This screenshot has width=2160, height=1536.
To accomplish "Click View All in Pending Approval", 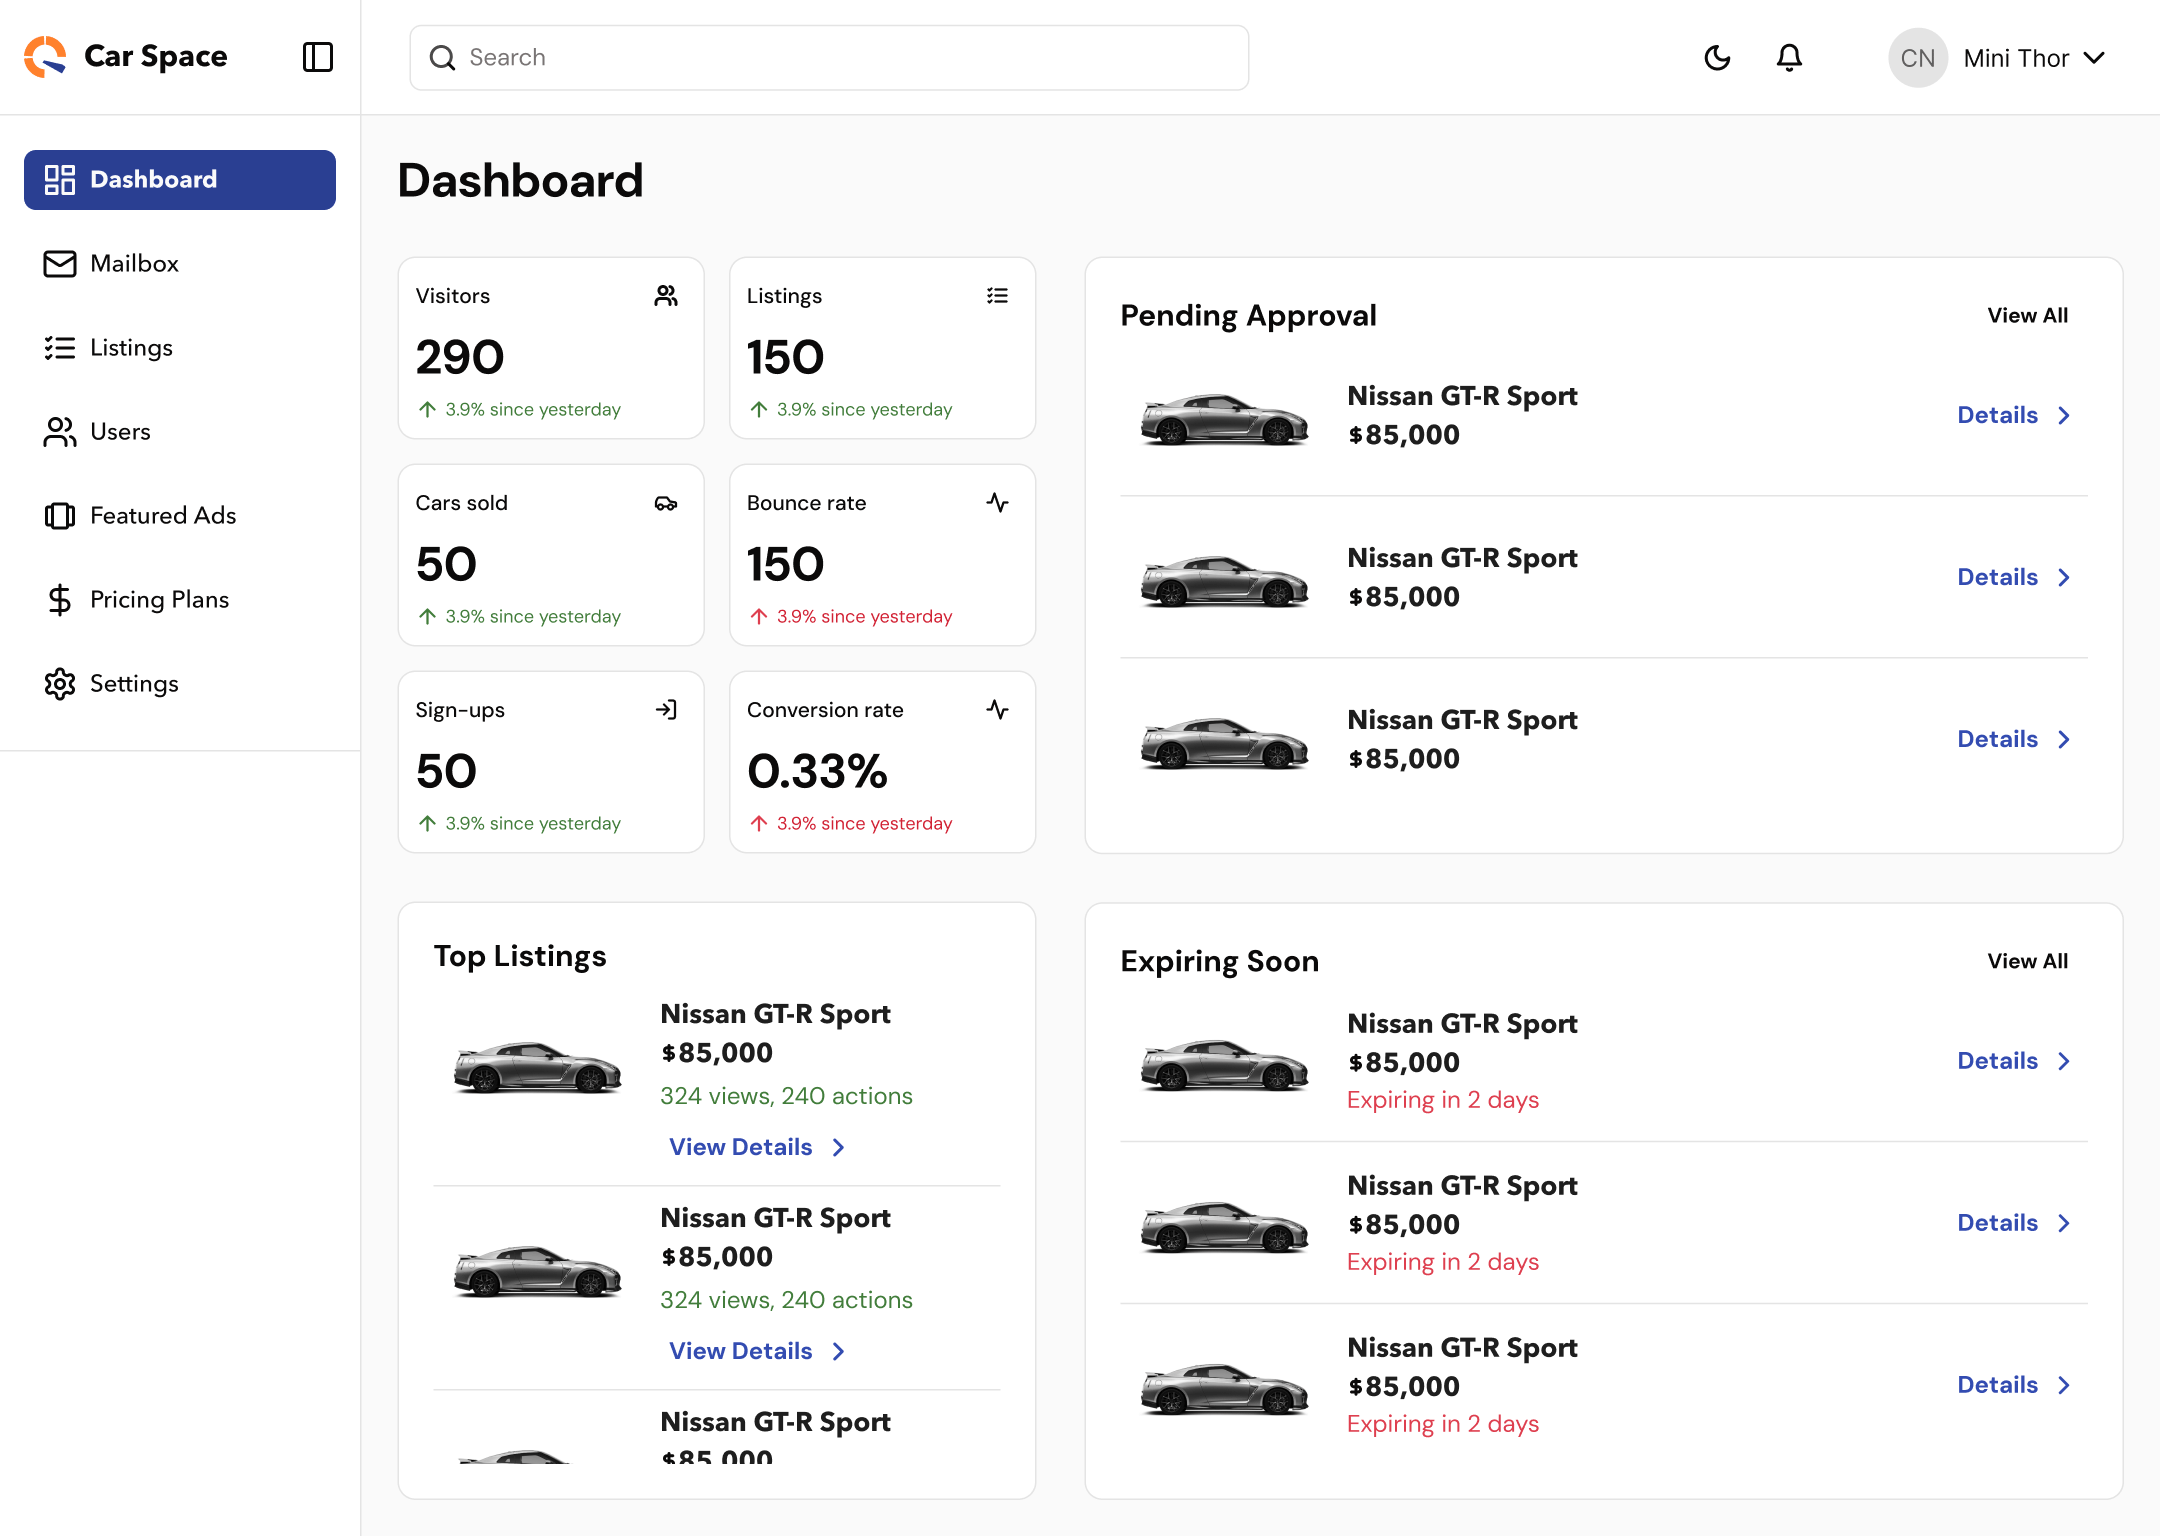I will 2027,316.
